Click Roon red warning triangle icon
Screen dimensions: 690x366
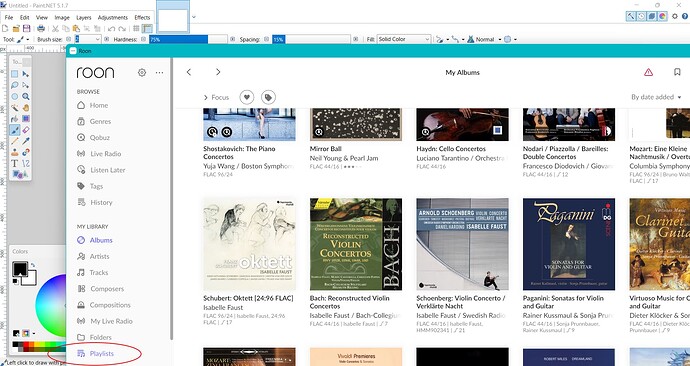click(648, 72)
